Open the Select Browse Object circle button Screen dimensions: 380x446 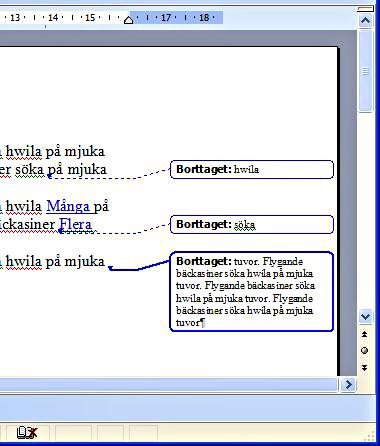coord(365,350)
